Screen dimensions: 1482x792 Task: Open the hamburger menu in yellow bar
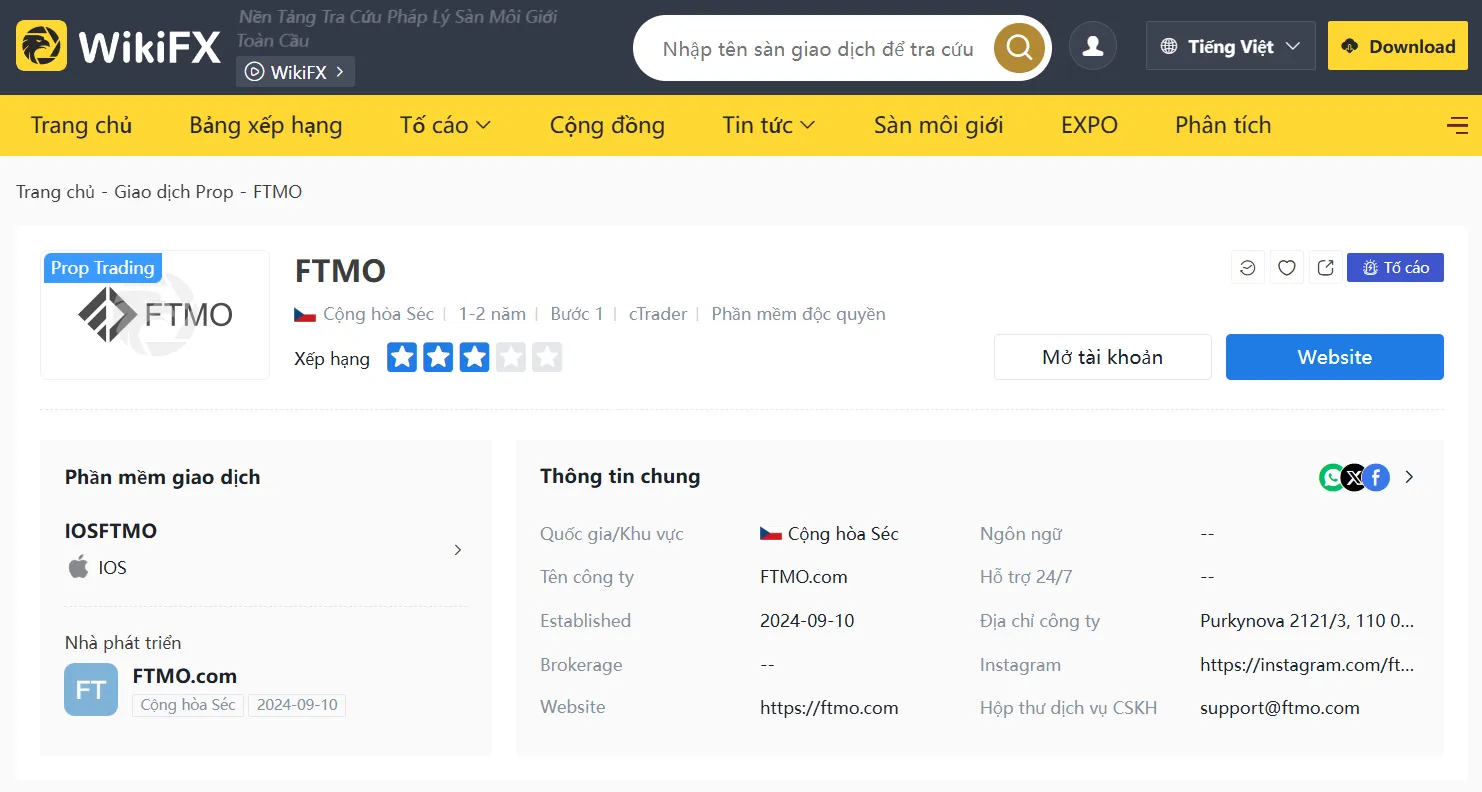pyautogui.click(x=1457, y=125)
